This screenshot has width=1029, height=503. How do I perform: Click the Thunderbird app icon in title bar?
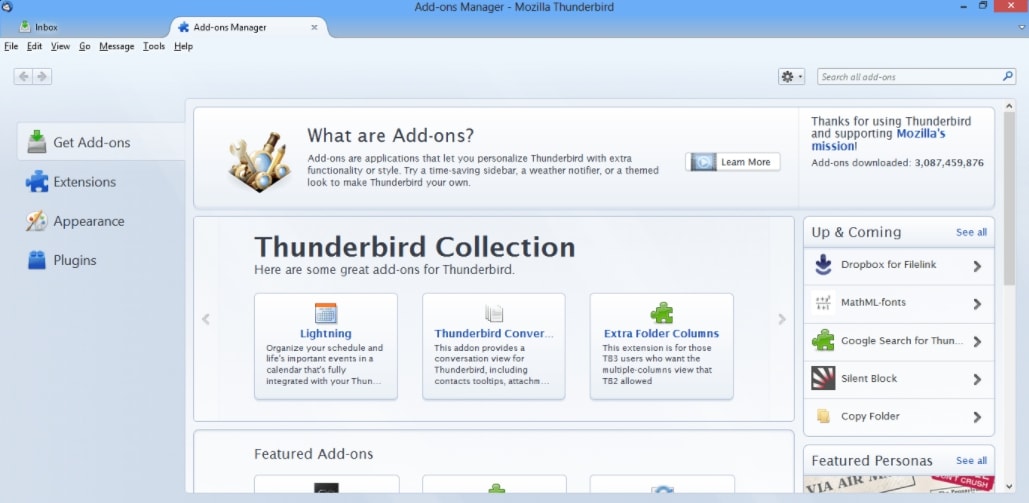(7, 7)
